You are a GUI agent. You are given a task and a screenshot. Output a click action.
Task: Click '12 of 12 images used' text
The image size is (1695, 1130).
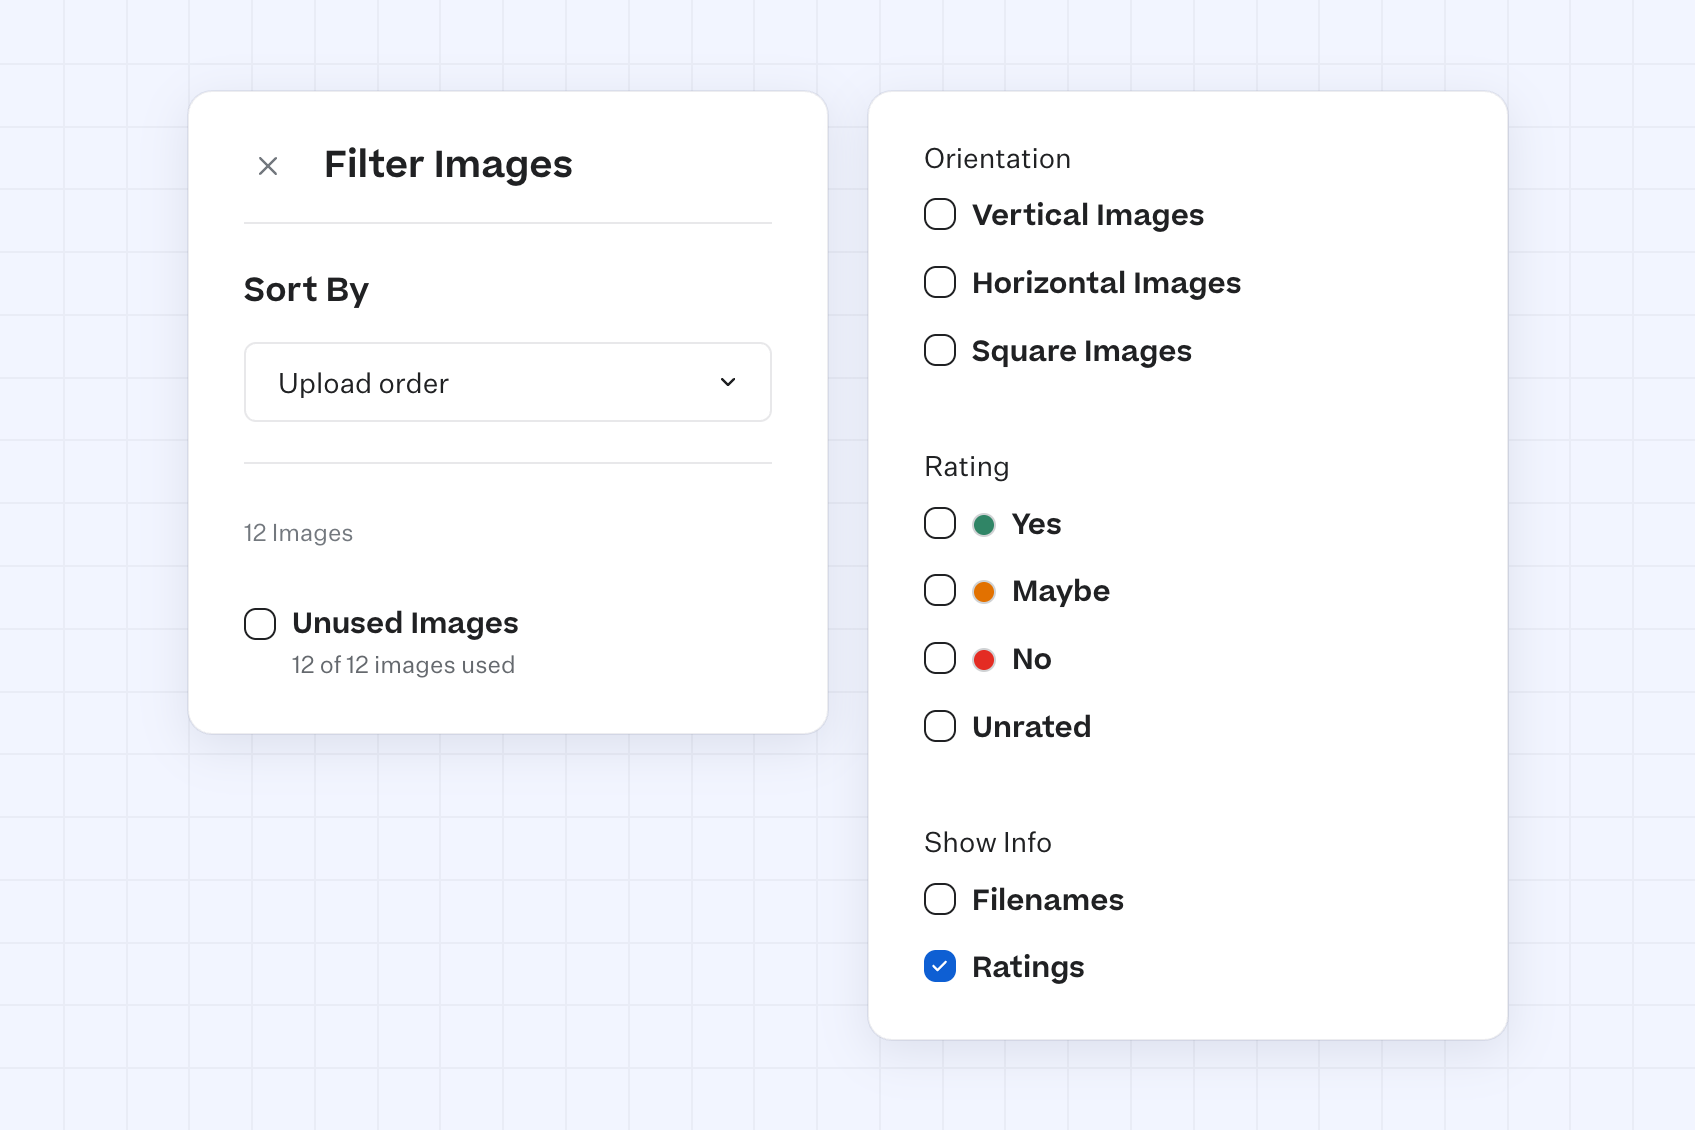(403, 665)
